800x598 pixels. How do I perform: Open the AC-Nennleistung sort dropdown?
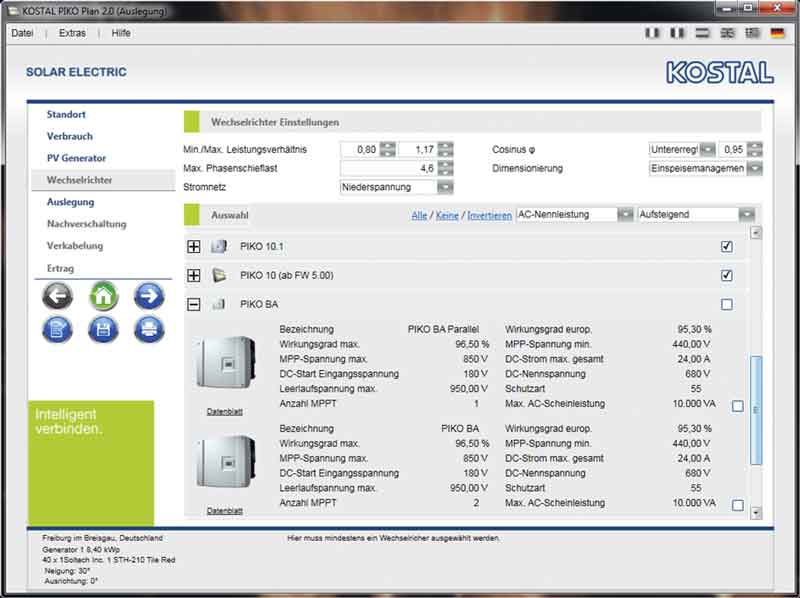tap(574, 215)
